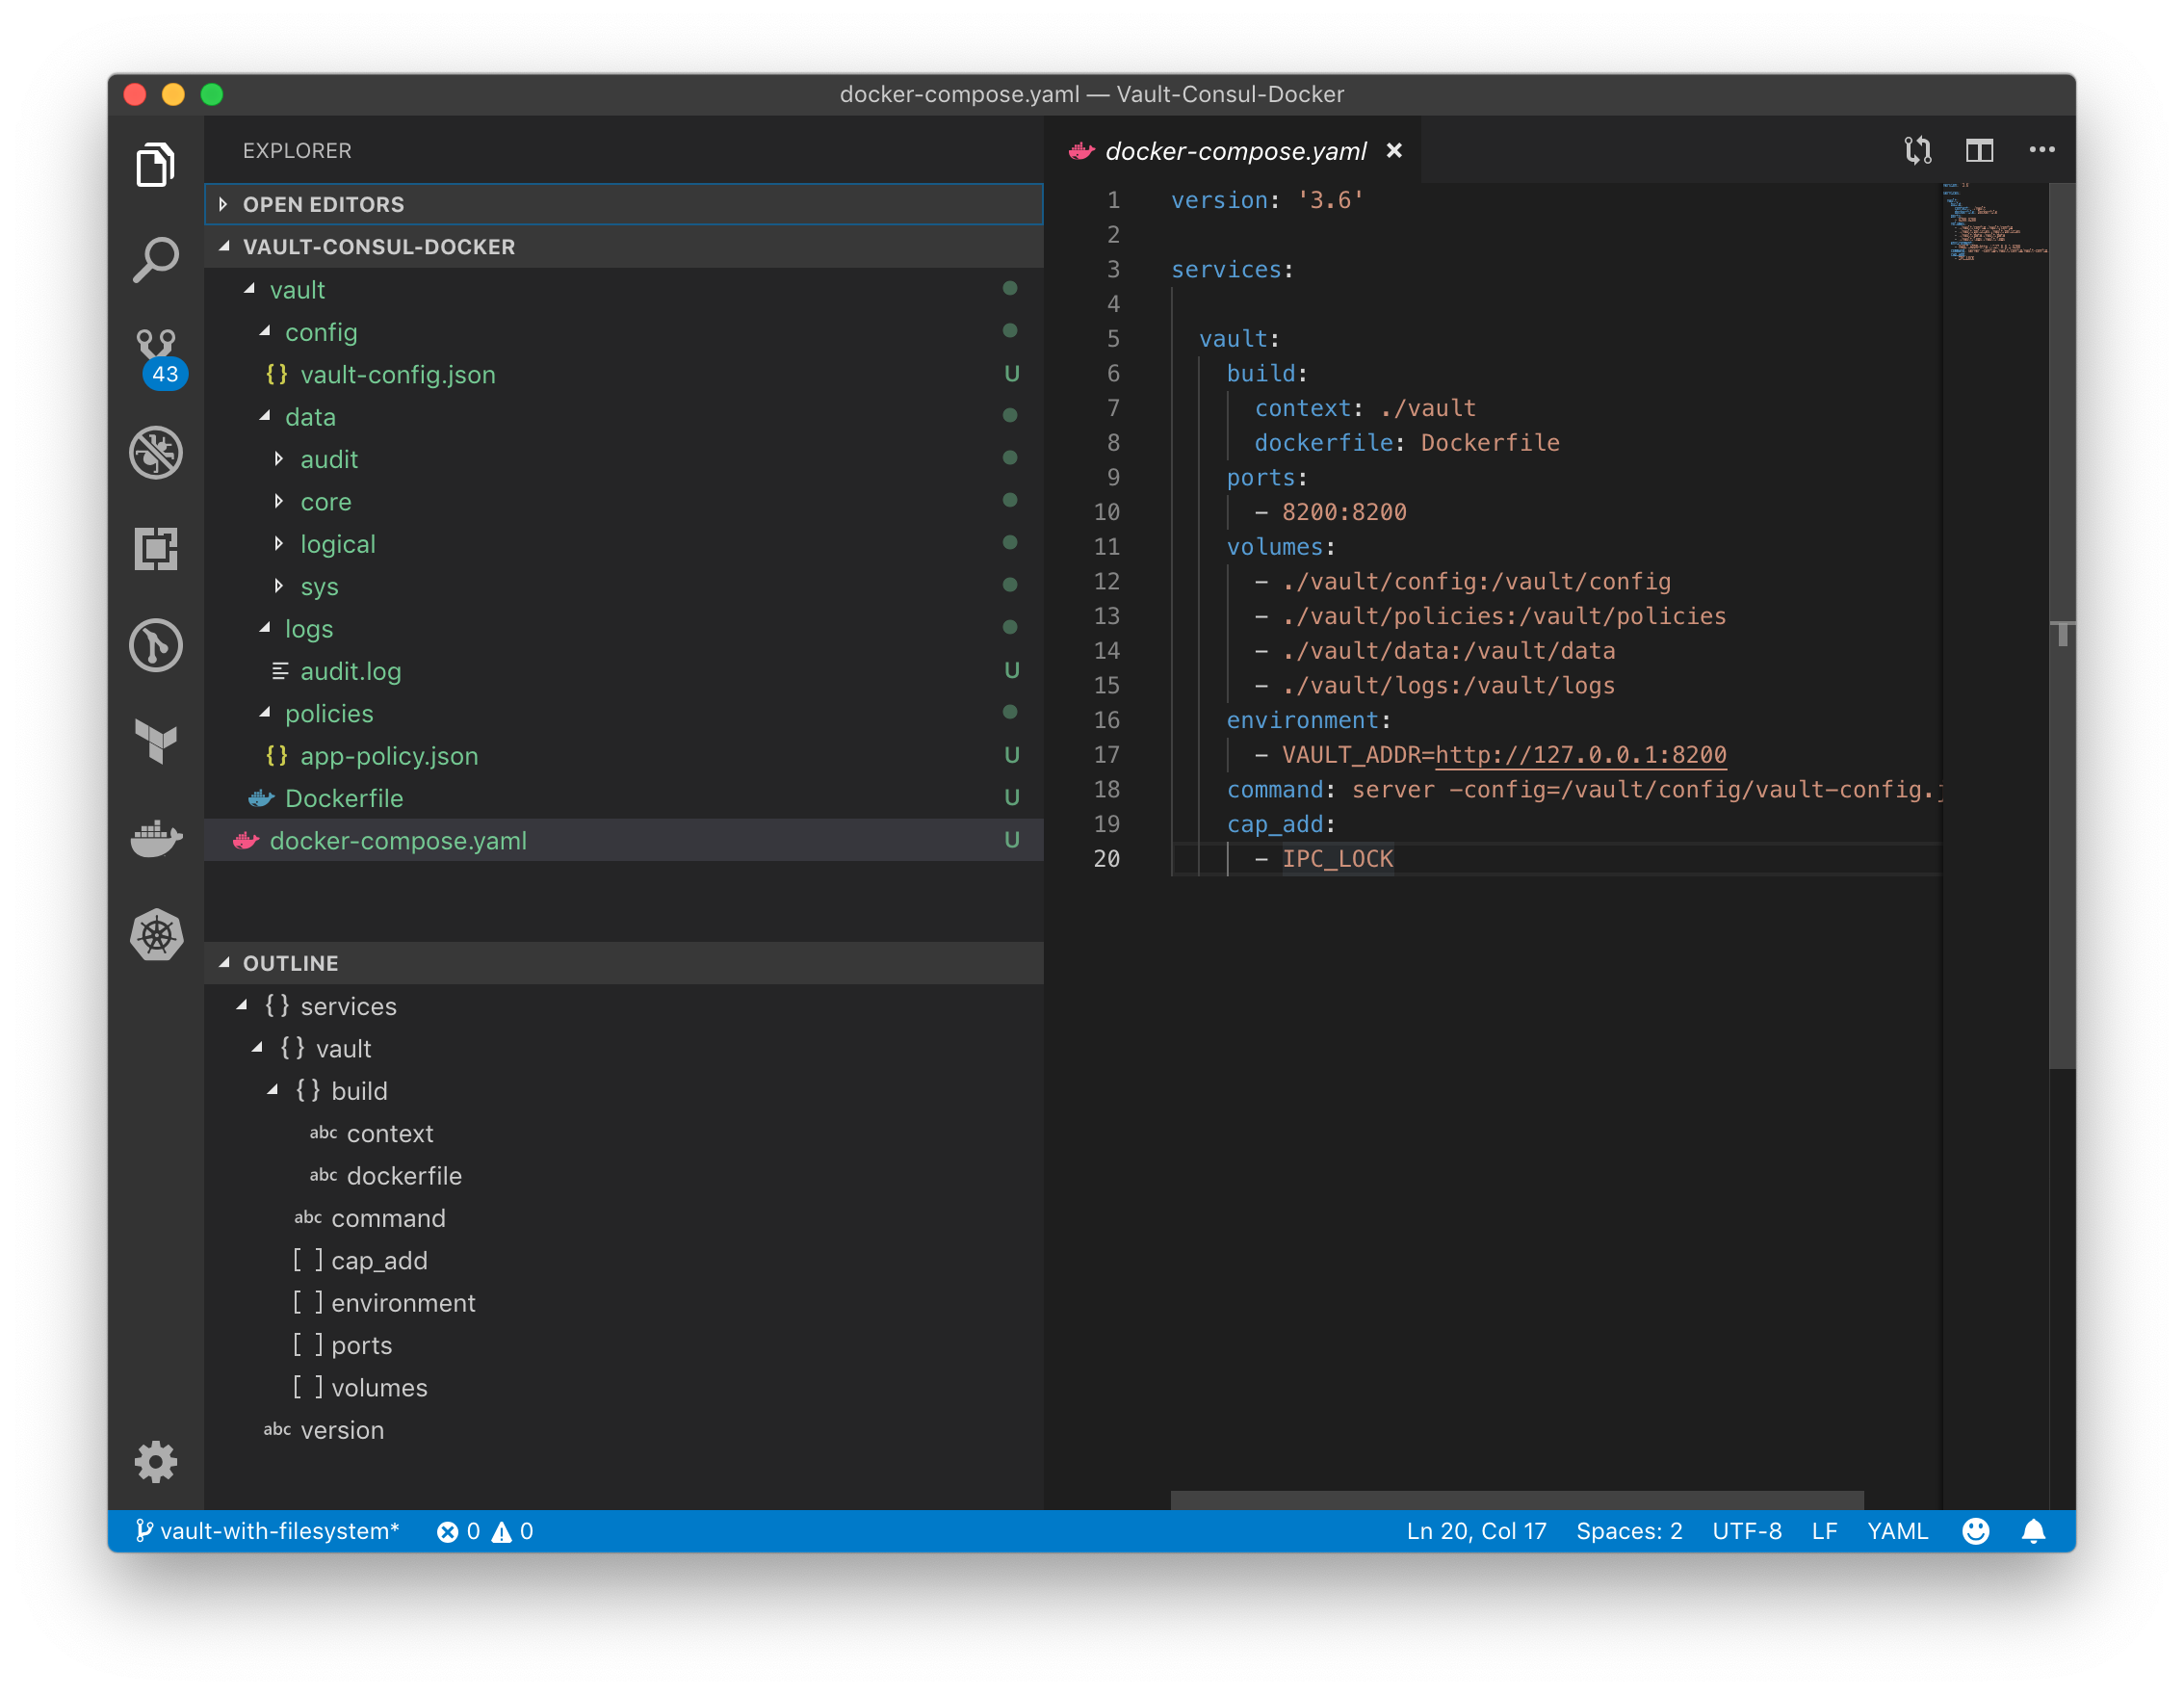
Task: Collapse the data folder
Action: (x=624, y=417)
